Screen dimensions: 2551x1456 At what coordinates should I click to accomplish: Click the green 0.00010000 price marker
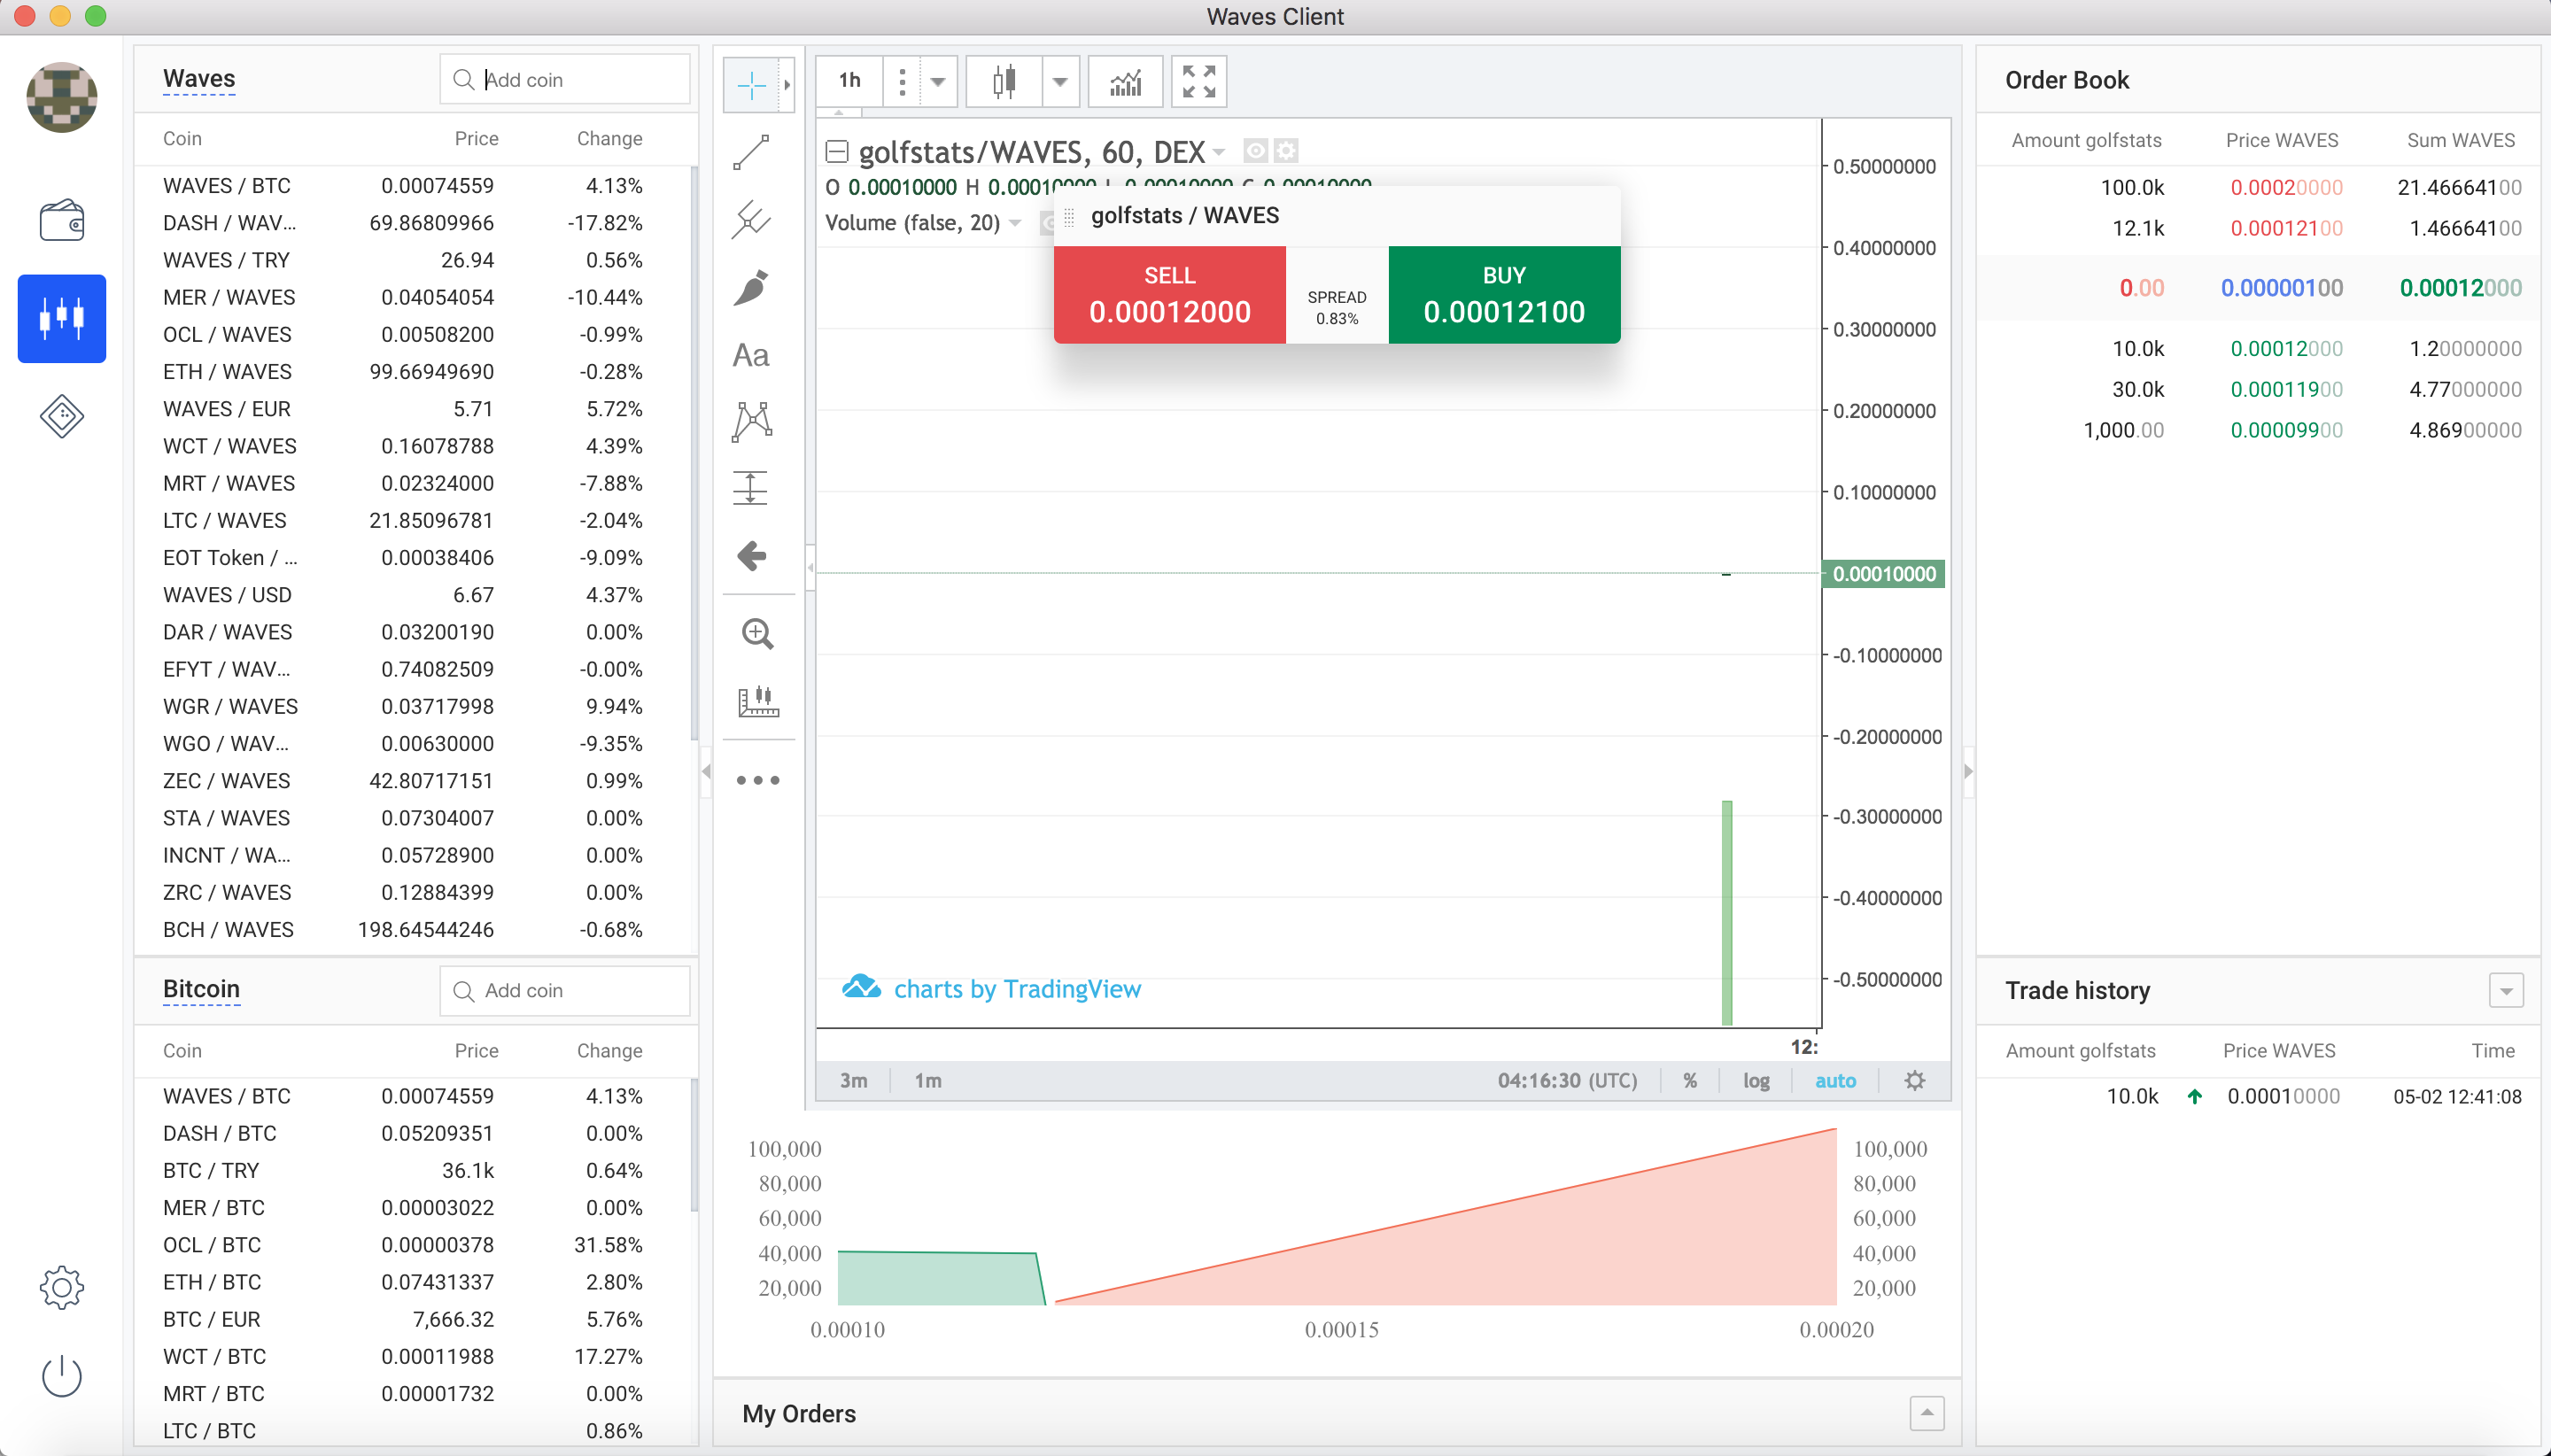[x=1884, y=574]
